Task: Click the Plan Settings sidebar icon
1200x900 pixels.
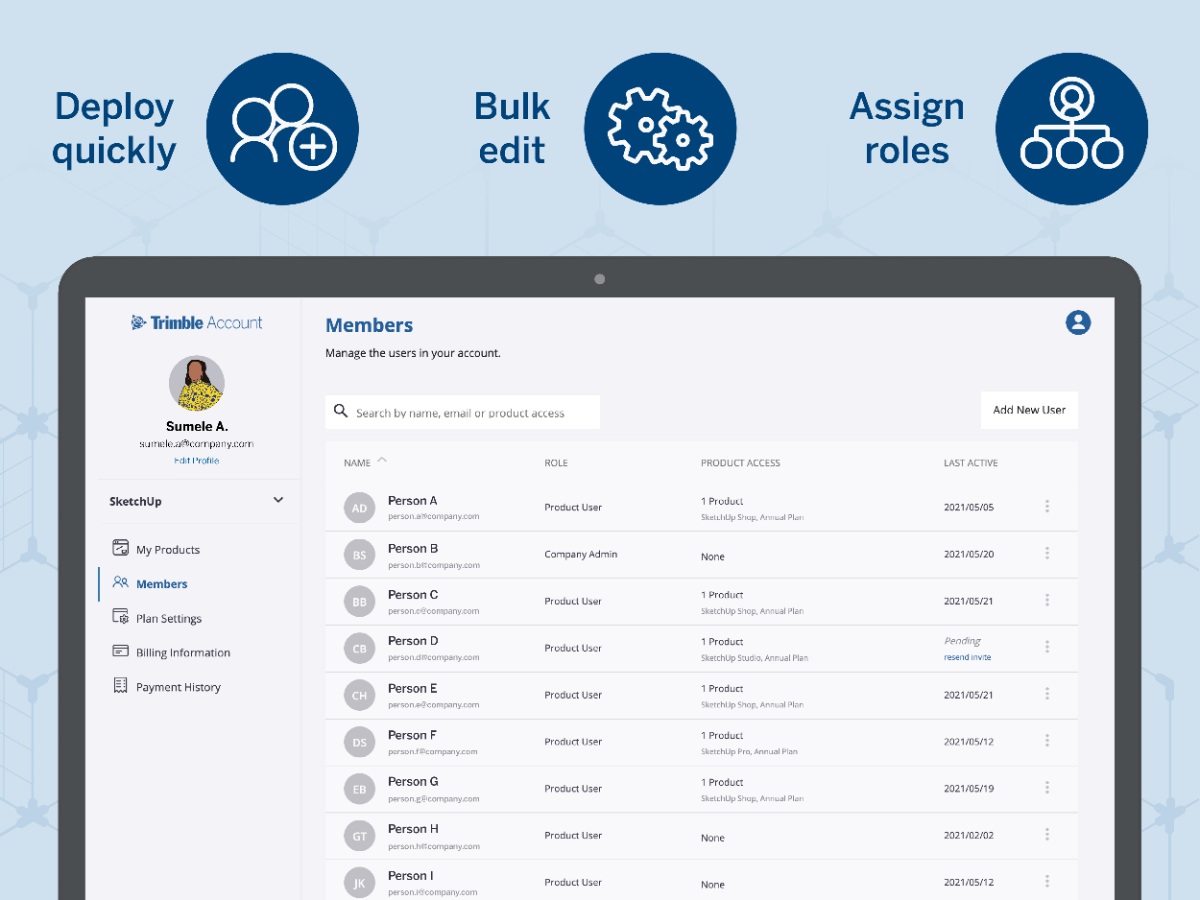Action: coord(120,617)
